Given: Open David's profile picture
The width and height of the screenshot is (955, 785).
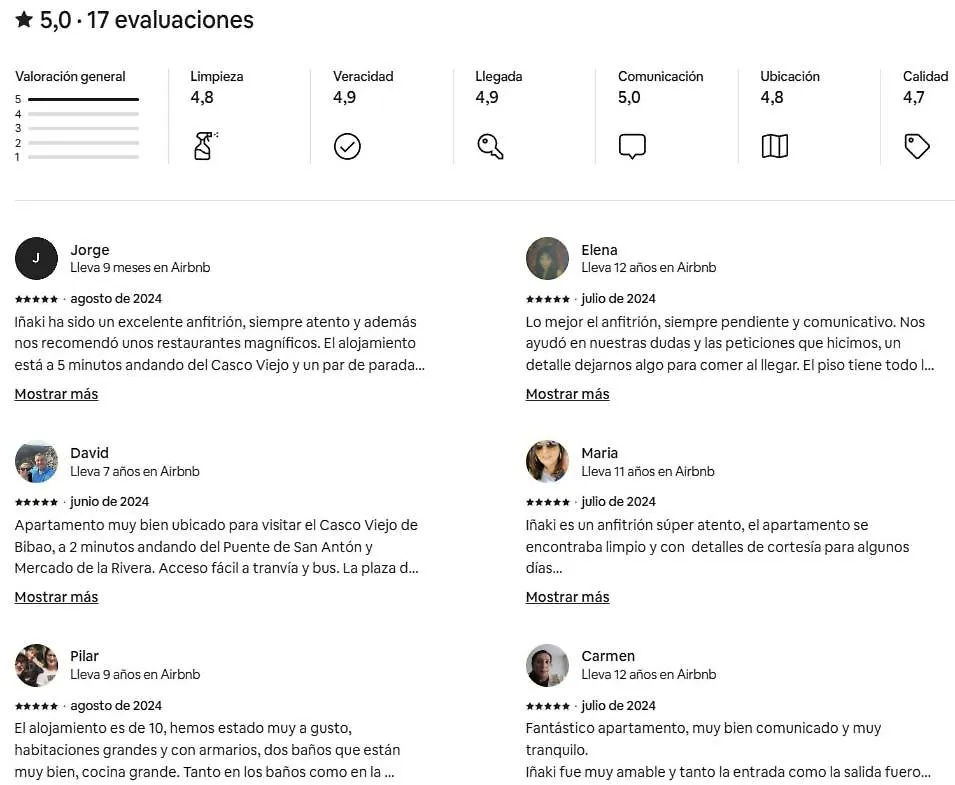Looking at the screenshot, I should (x=37, y=462).
